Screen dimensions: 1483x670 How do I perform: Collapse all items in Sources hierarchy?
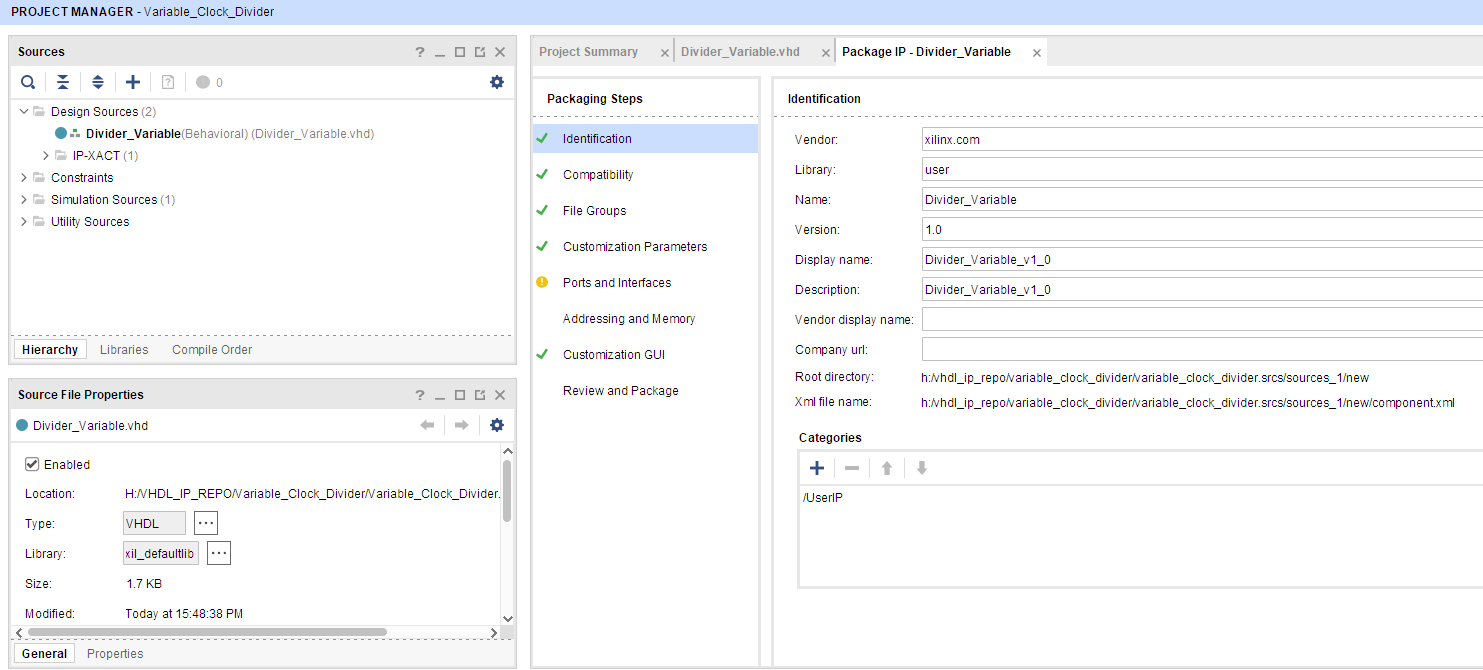(x=62, y=82)
